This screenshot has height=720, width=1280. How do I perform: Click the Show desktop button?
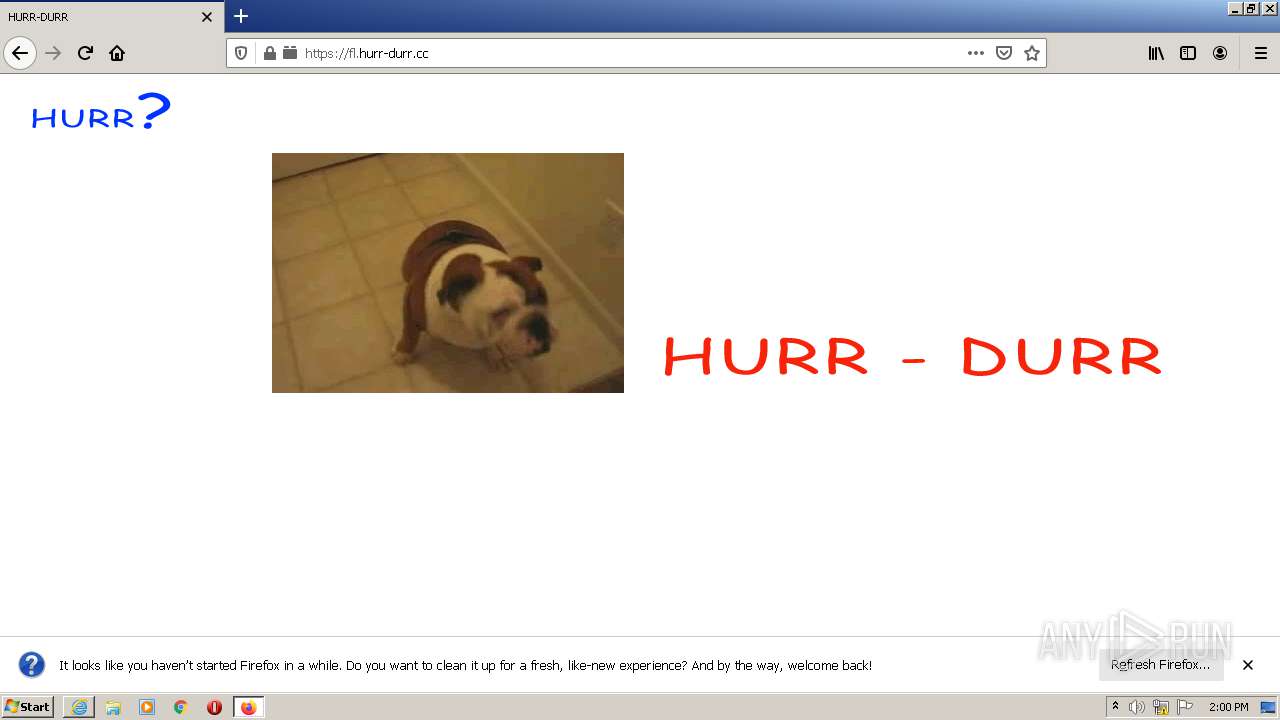[1268, 707]
